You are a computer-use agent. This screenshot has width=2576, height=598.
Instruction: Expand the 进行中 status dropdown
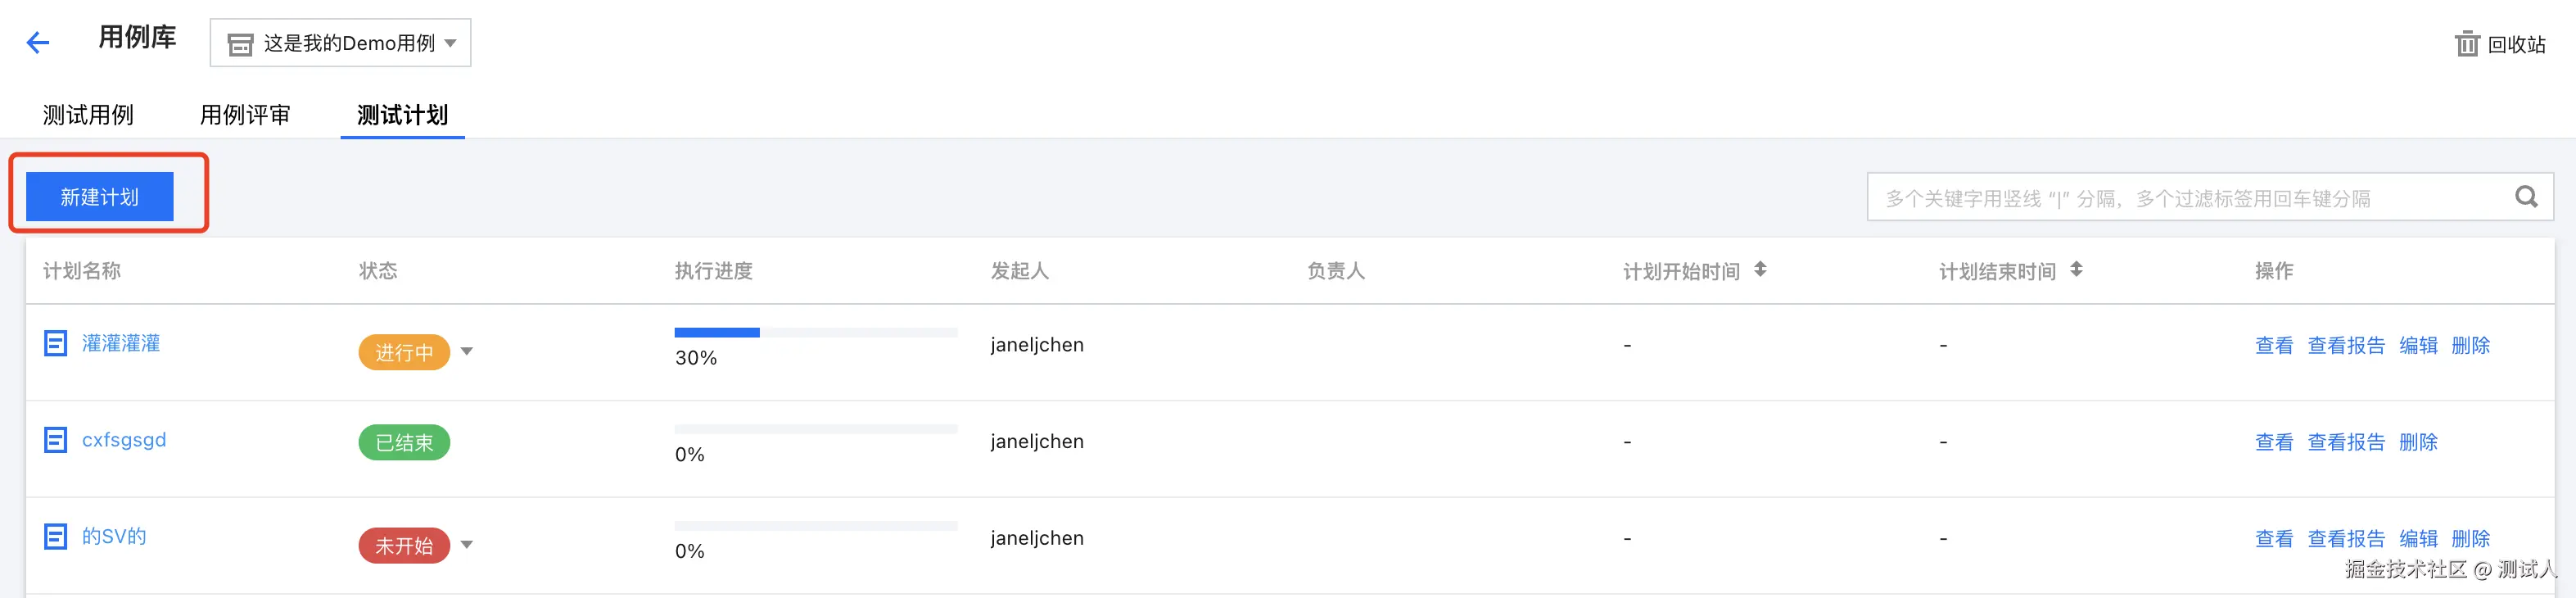[x=467, y=351]
